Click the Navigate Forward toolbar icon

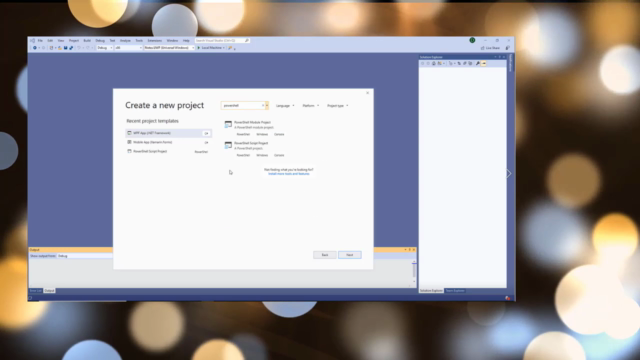(x=43, y=48)
